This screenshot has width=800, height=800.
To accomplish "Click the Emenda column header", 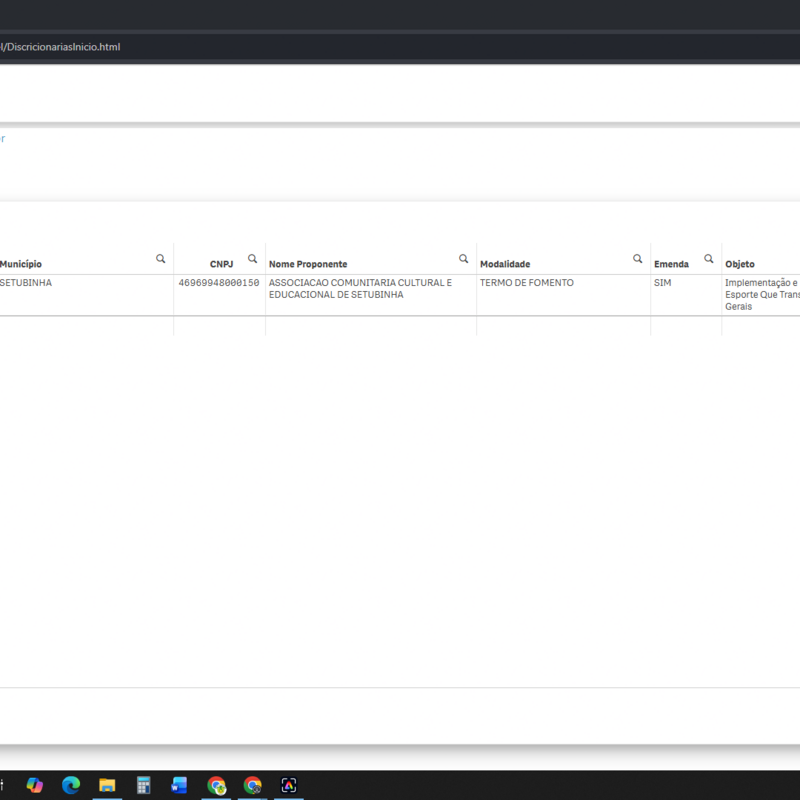I will point(671,264).
